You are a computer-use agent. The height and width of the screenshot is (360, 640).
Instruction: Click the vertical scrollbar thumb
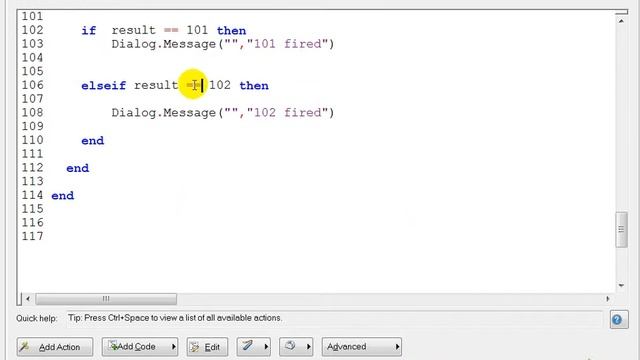pyautogui.click(x=621, y=229)
